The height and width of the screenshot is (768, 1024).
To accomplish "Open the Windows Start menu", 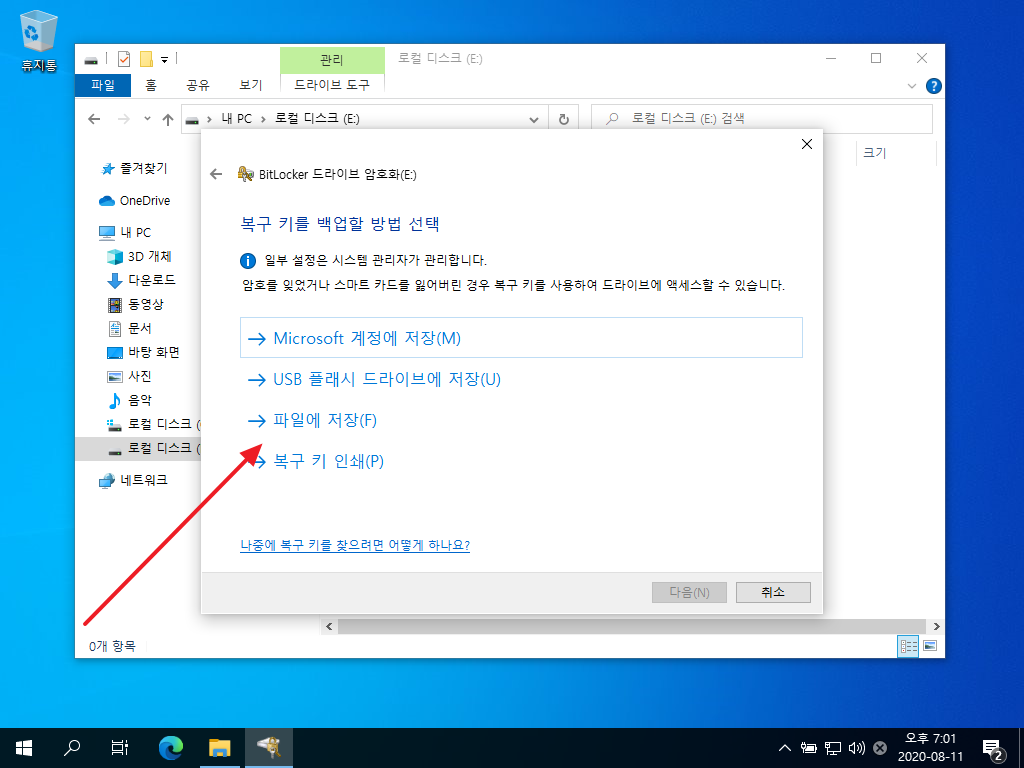I will pos(25,748).
